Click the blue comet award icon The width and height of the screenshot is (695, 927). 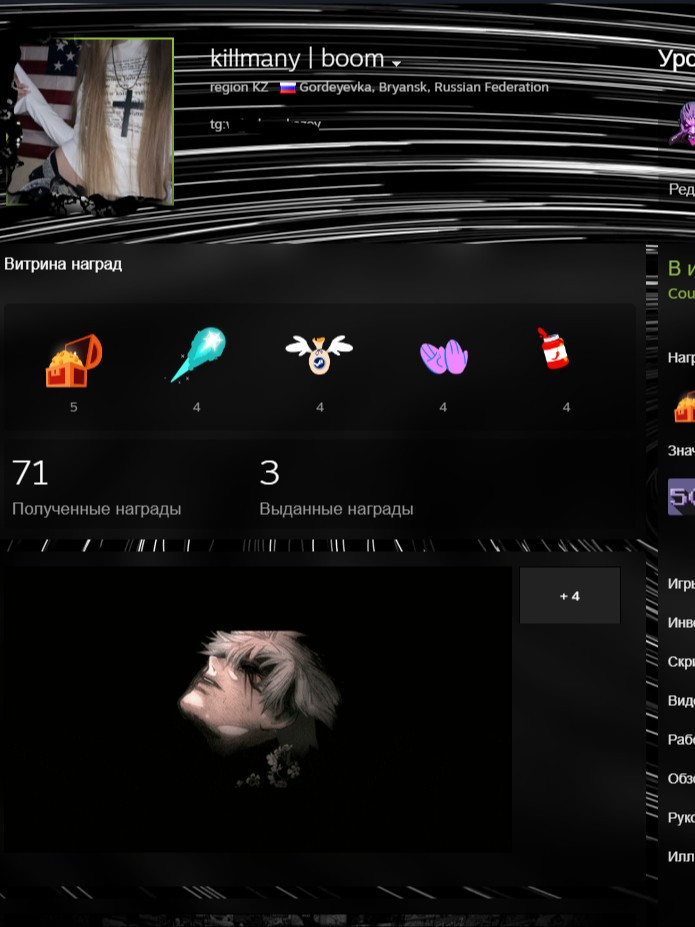(197, 355)
